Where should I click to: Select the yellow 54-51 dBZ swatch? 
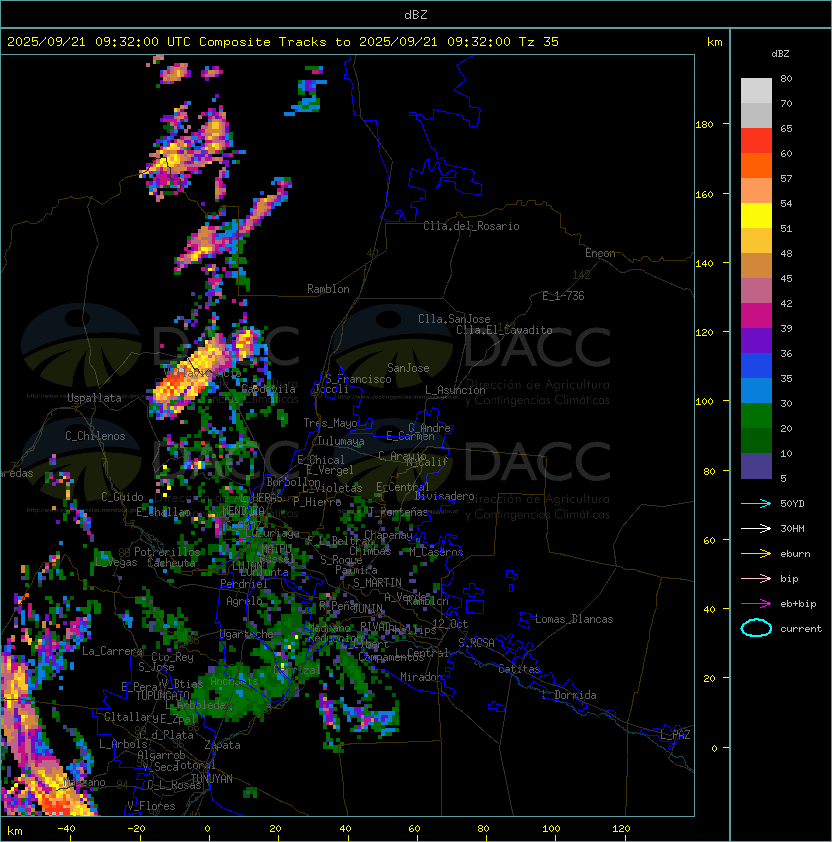click(756, 215)
